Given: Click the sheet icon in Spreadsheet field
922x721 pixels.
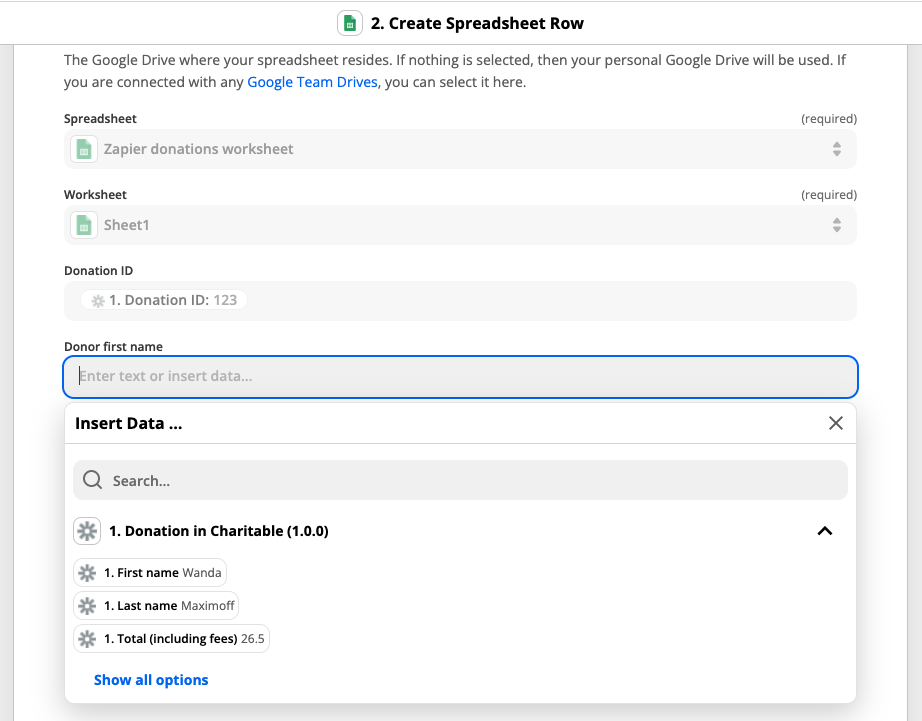Looking at the screenshot, I should [x=84, y=149].
